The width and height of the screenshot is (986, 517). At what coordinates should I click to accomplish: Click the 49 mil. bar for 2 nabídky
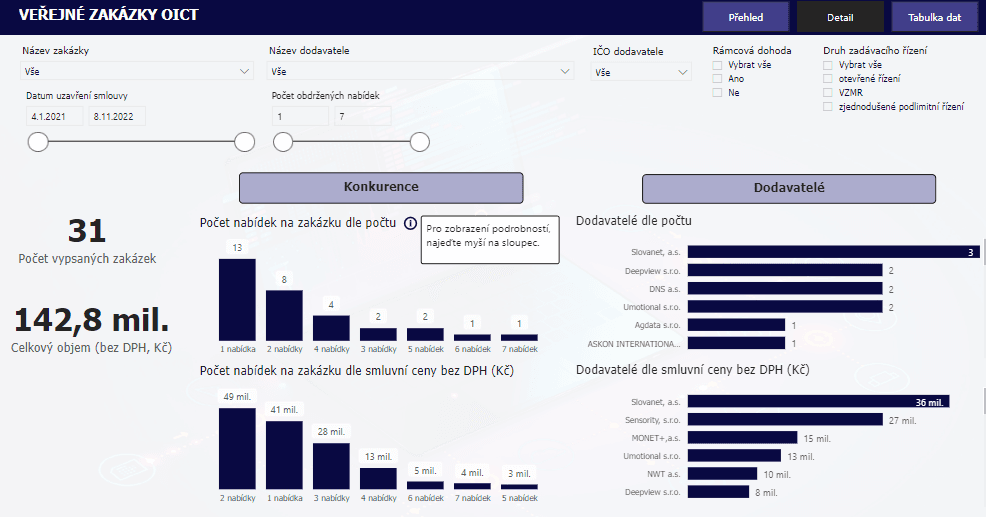[x=237, y=448]
